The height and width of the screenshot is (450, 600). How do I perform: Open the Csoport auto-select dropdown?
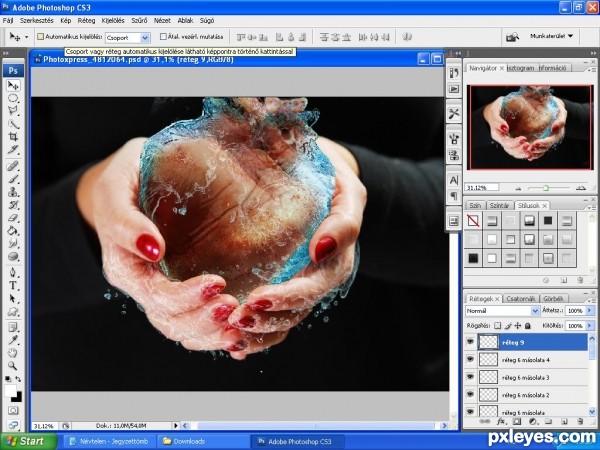tap(145, 38)
